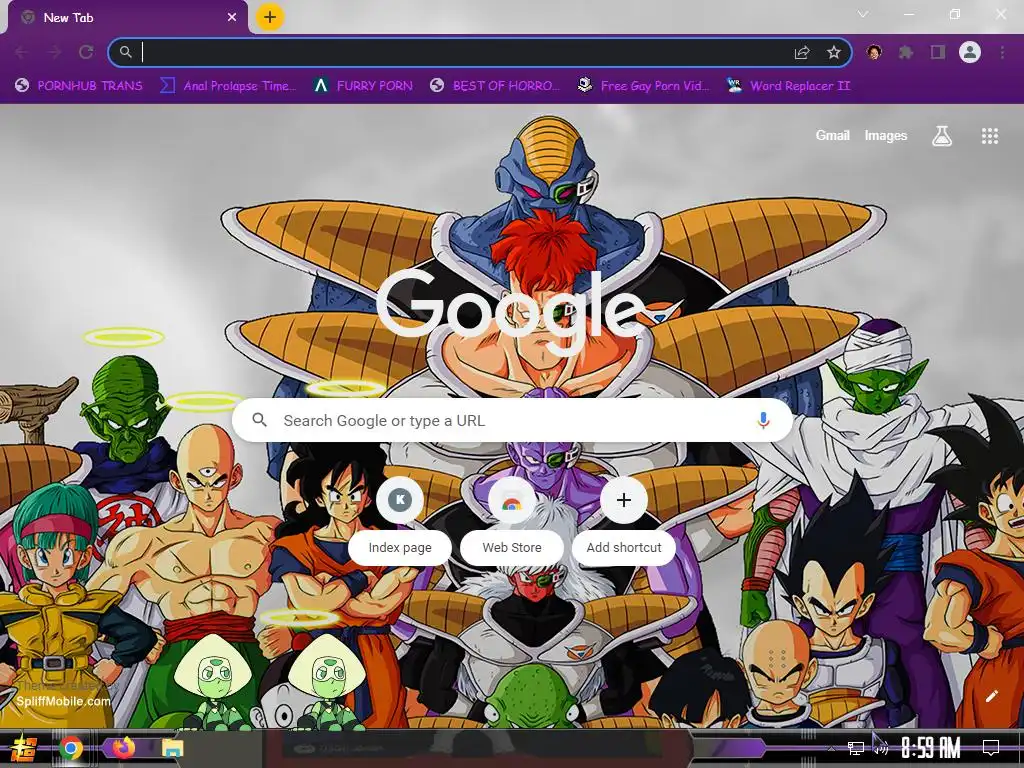Go back with the back arrow
1024x768 pixels.
(x=21, y=52)
